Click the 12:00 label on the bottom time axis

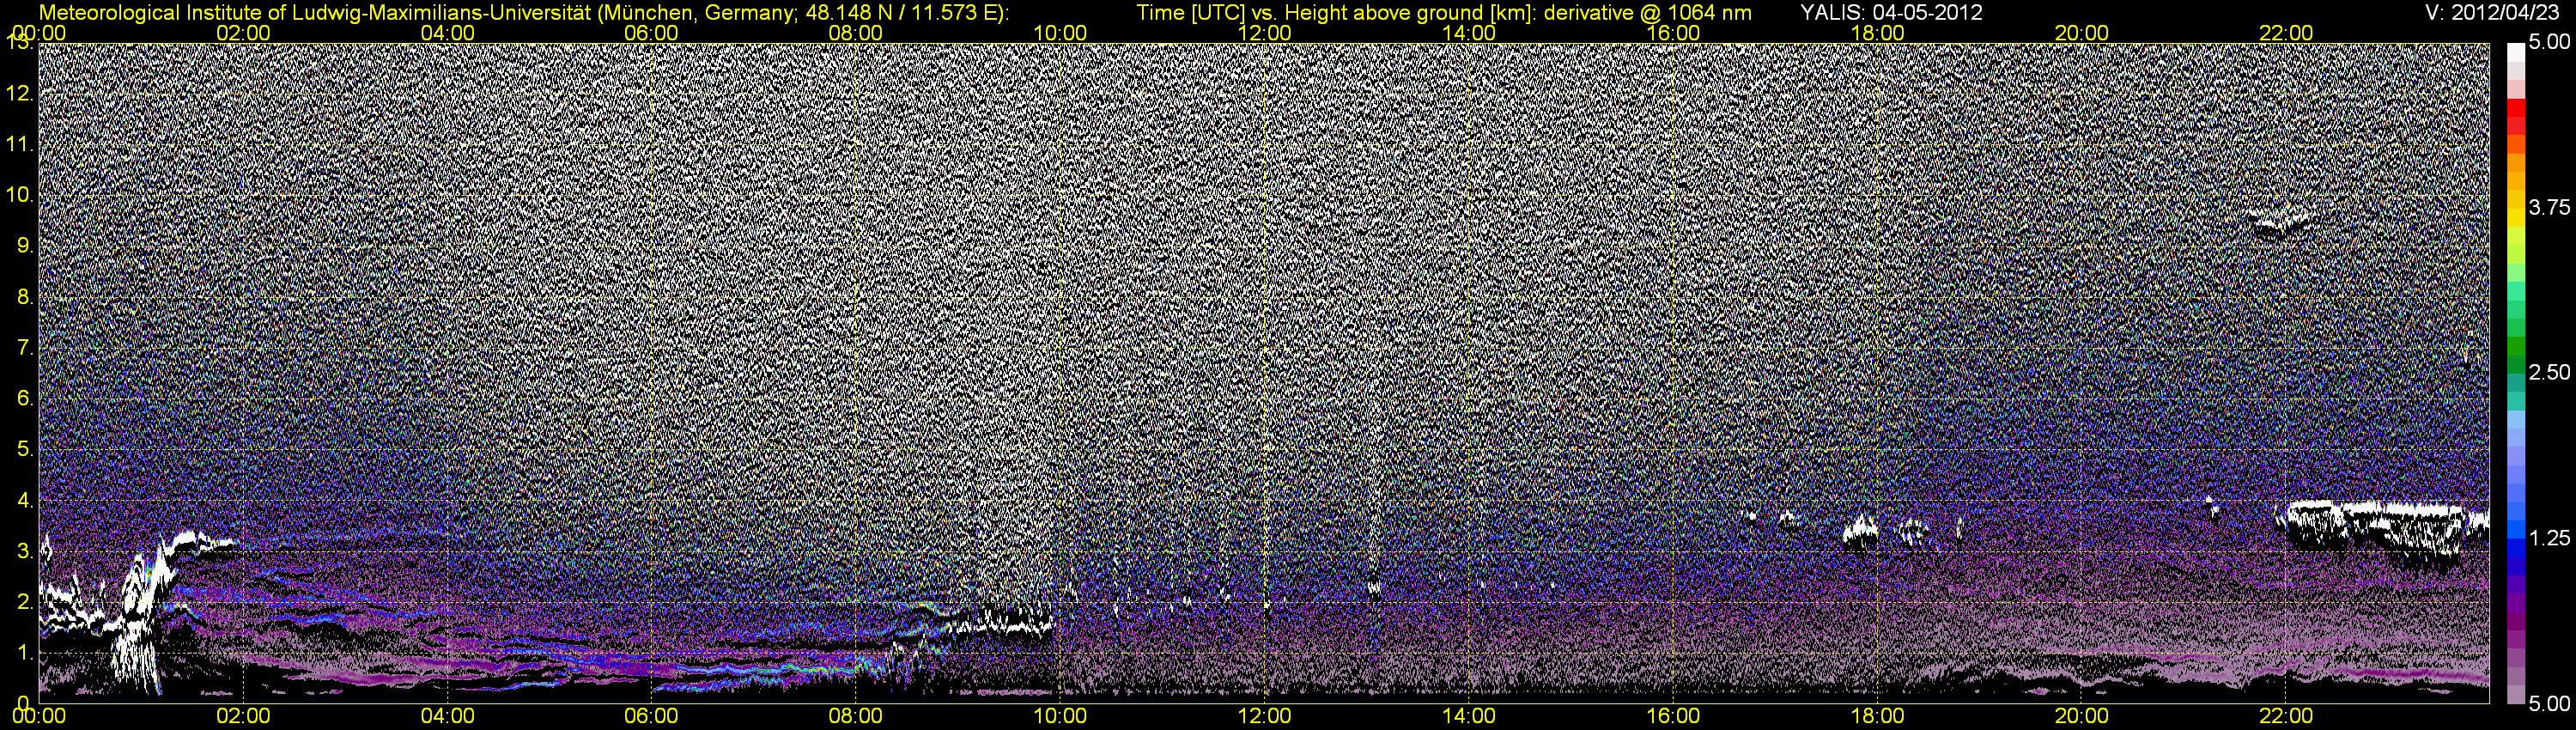[1265, 716]
